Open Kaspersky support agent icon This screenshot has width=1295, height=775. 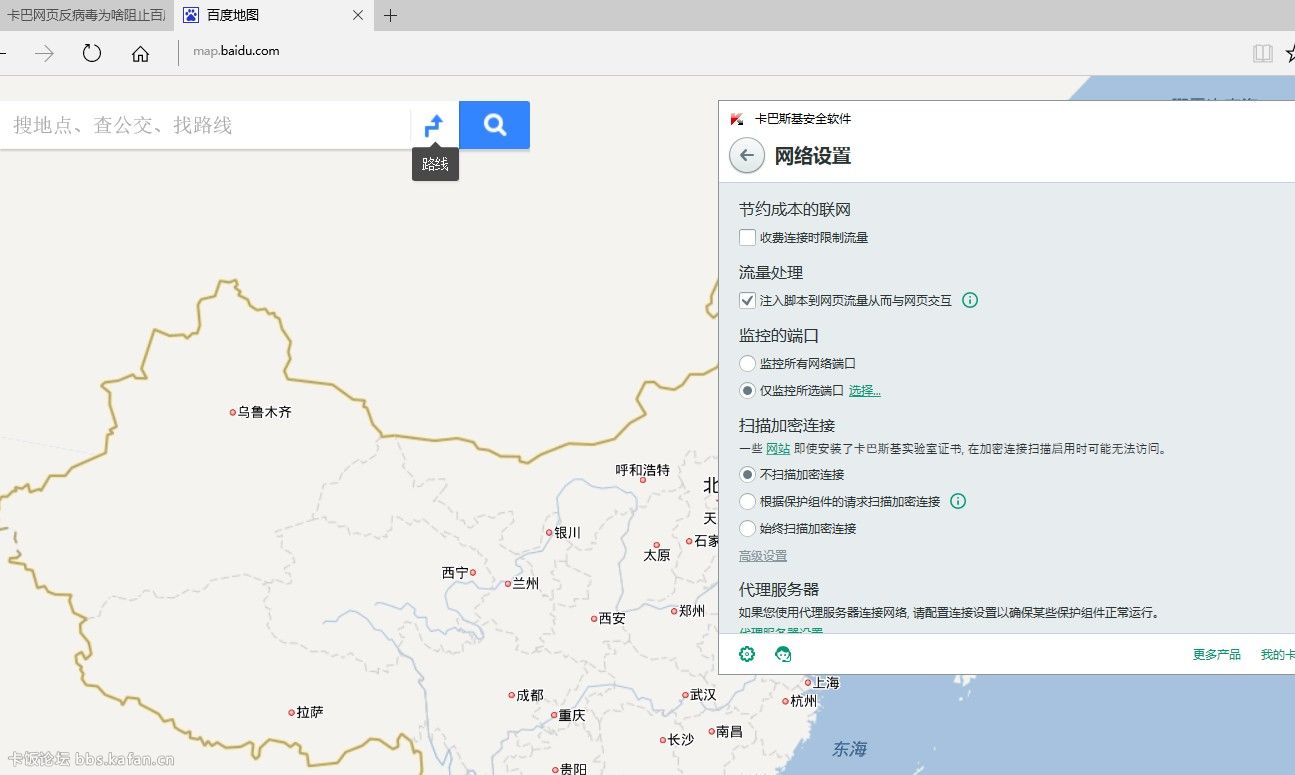(x=783, y=654)
